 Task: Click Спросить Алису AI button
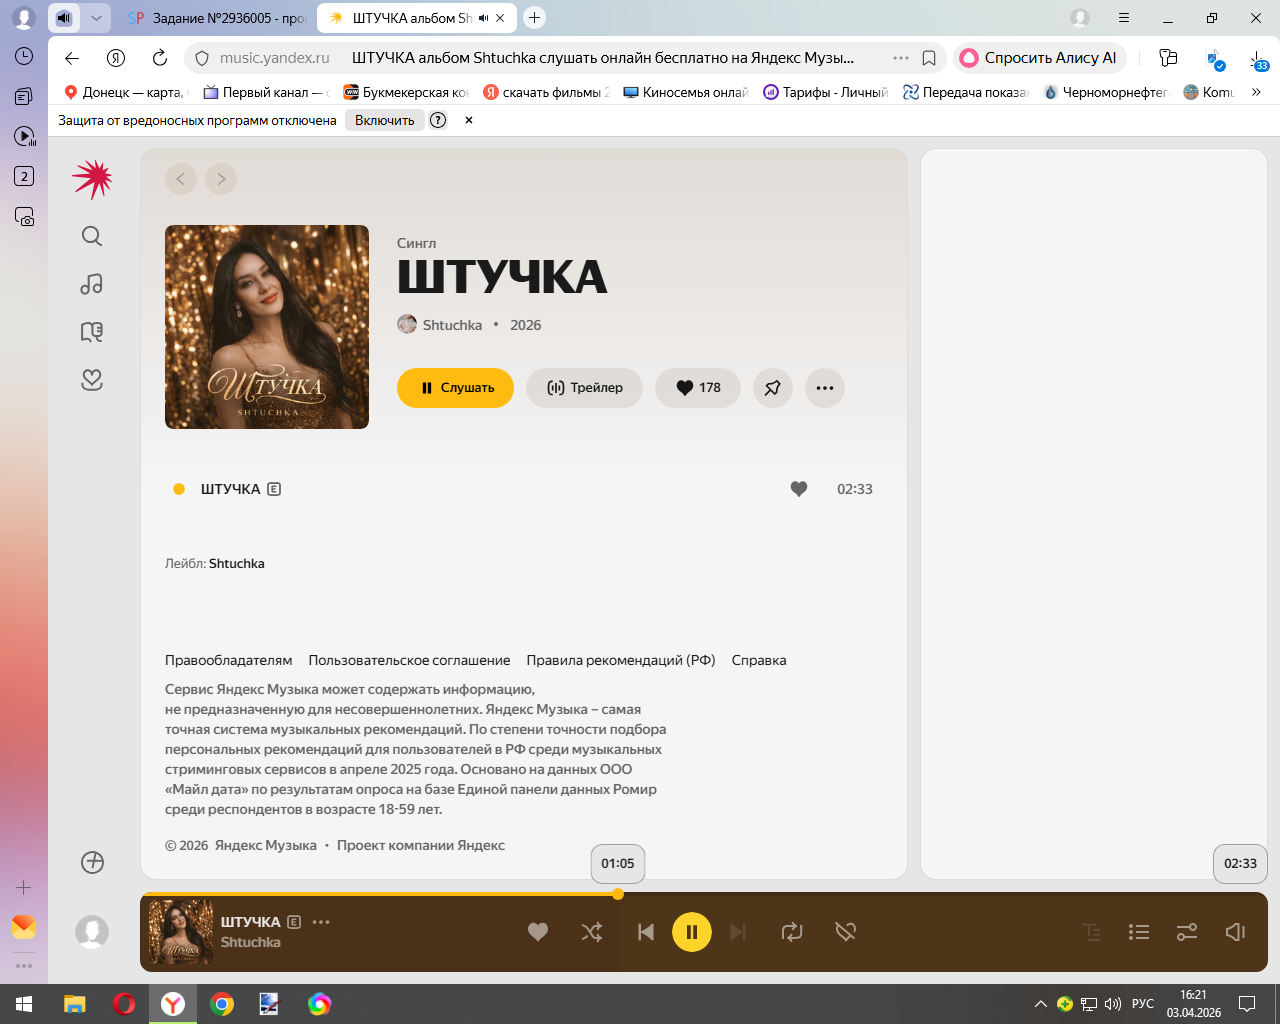1040,58
